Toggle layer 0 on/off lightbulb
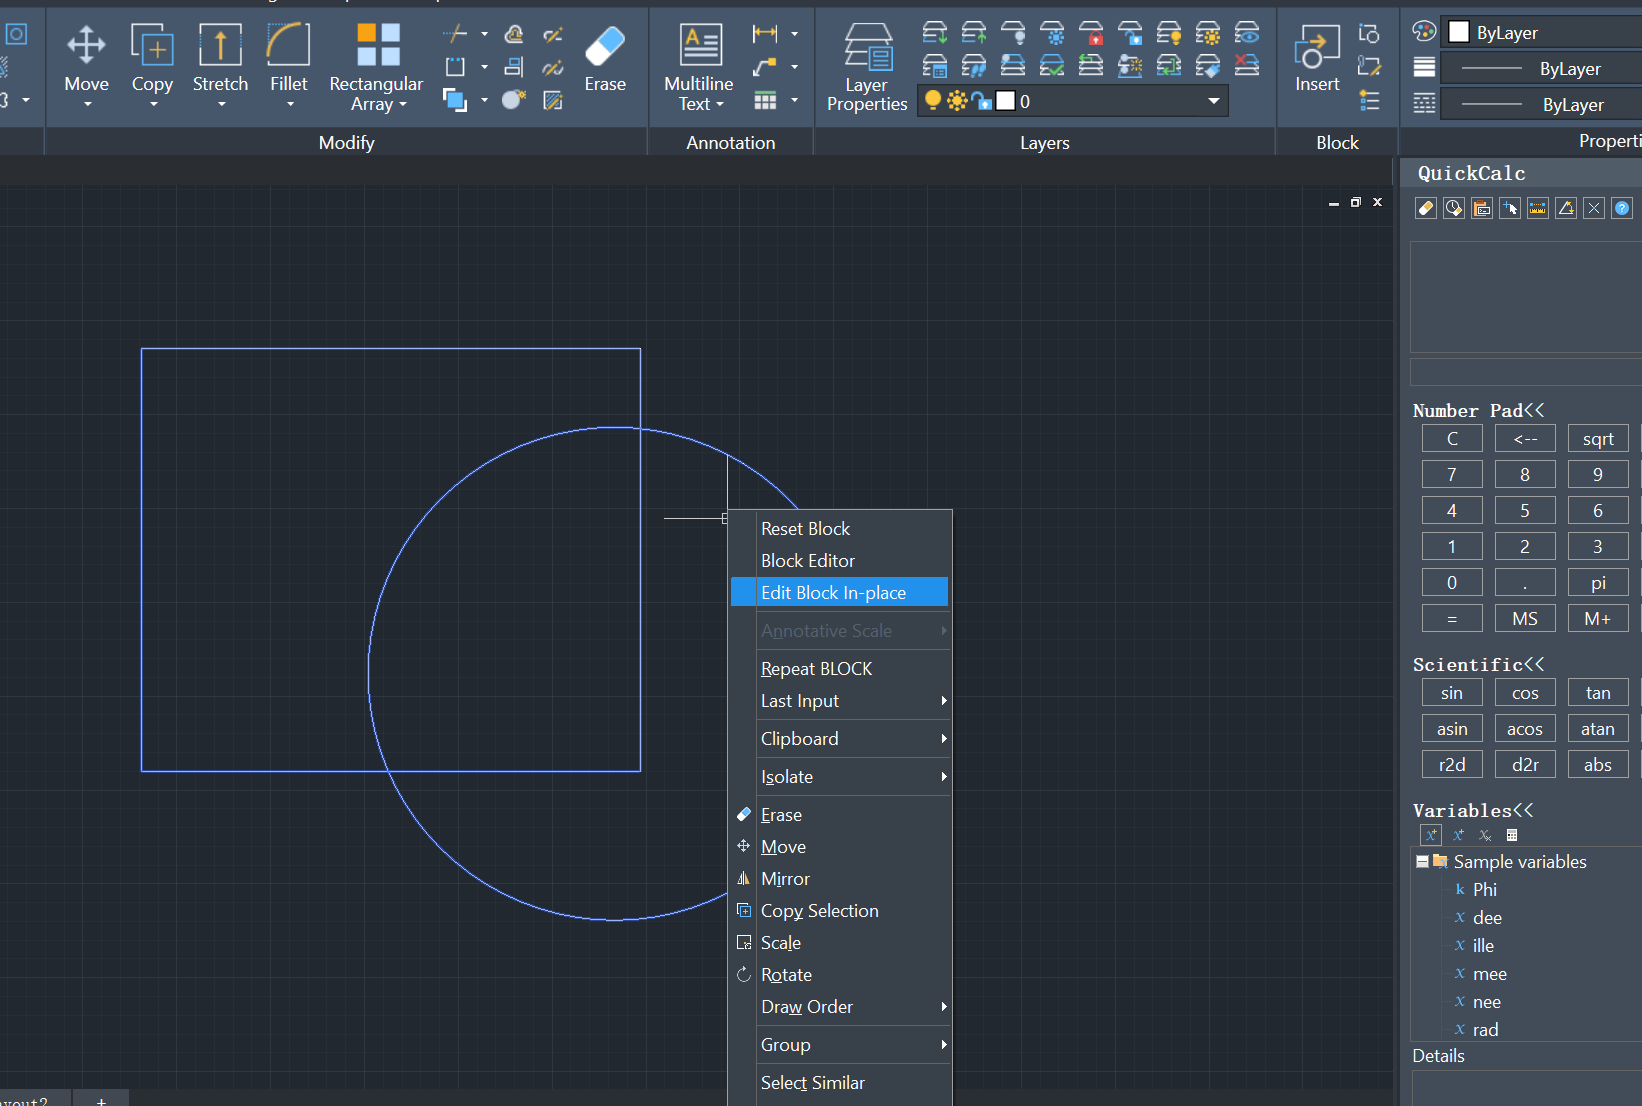 click(x=933, y=100)
